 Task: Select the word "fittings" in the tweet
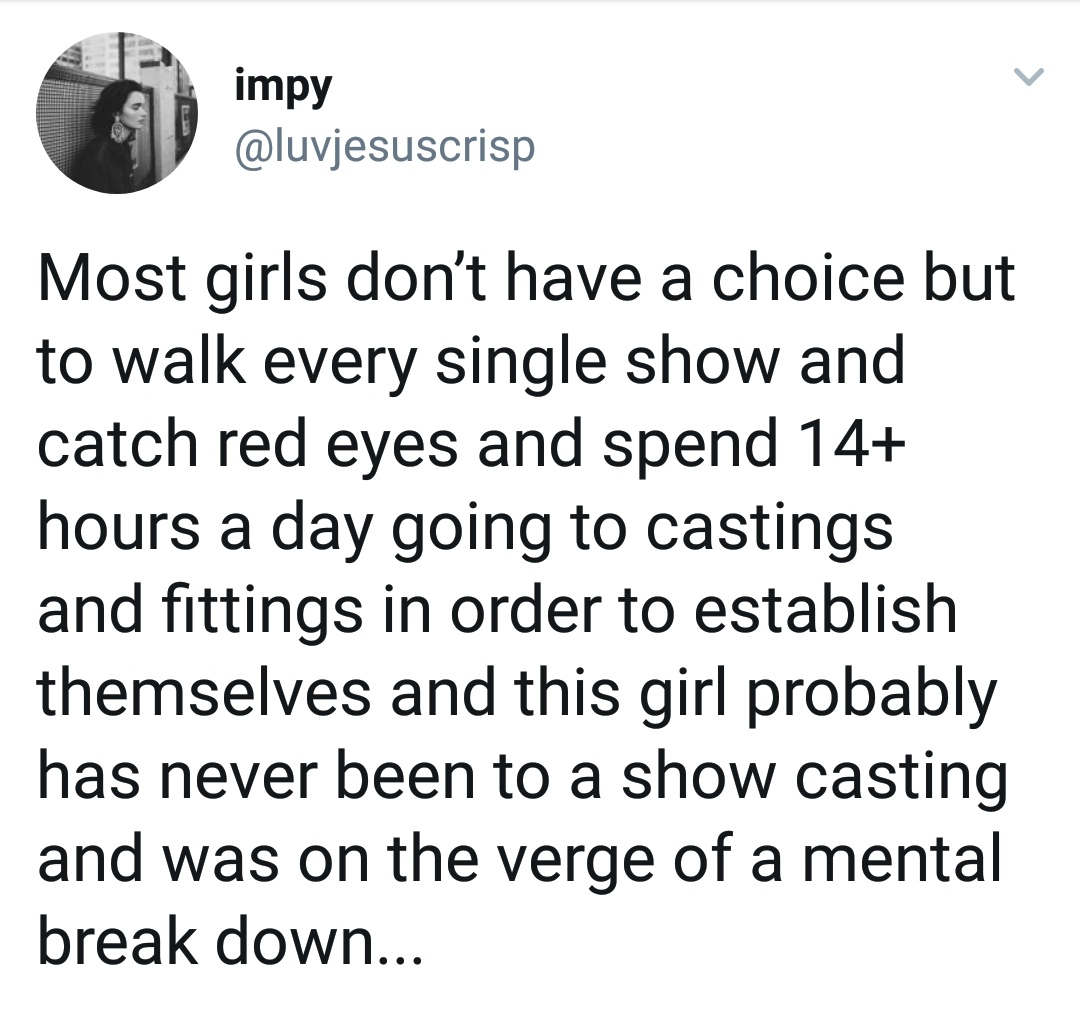click(262, 612)
